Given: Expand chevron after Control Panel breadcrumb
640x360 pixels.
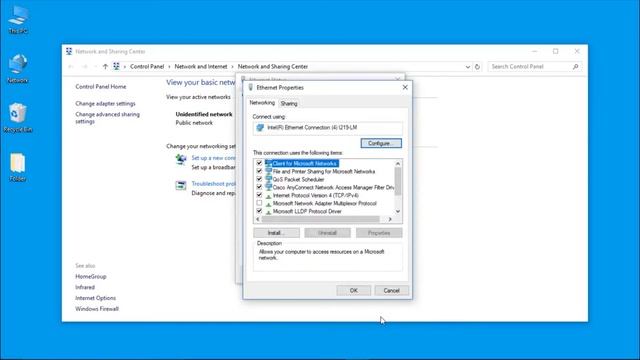Looking at the screenshot, I should [x=169, y=67].
